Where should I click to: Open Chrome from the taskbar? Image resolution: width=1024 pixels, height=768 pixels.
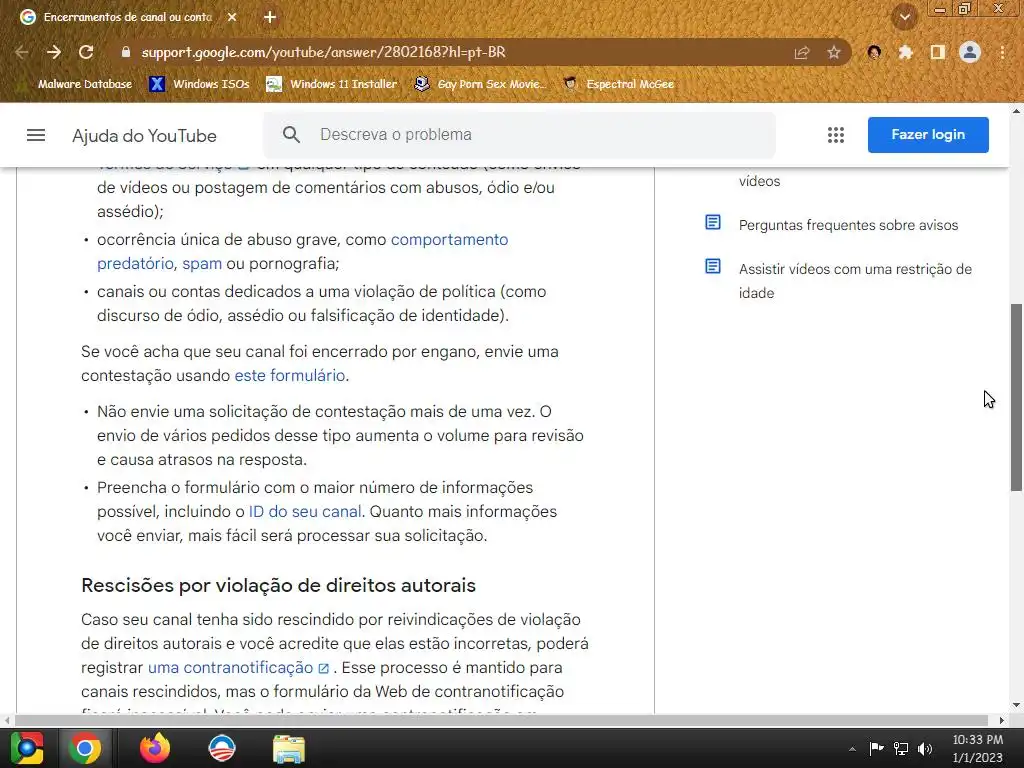click(85, 748)
